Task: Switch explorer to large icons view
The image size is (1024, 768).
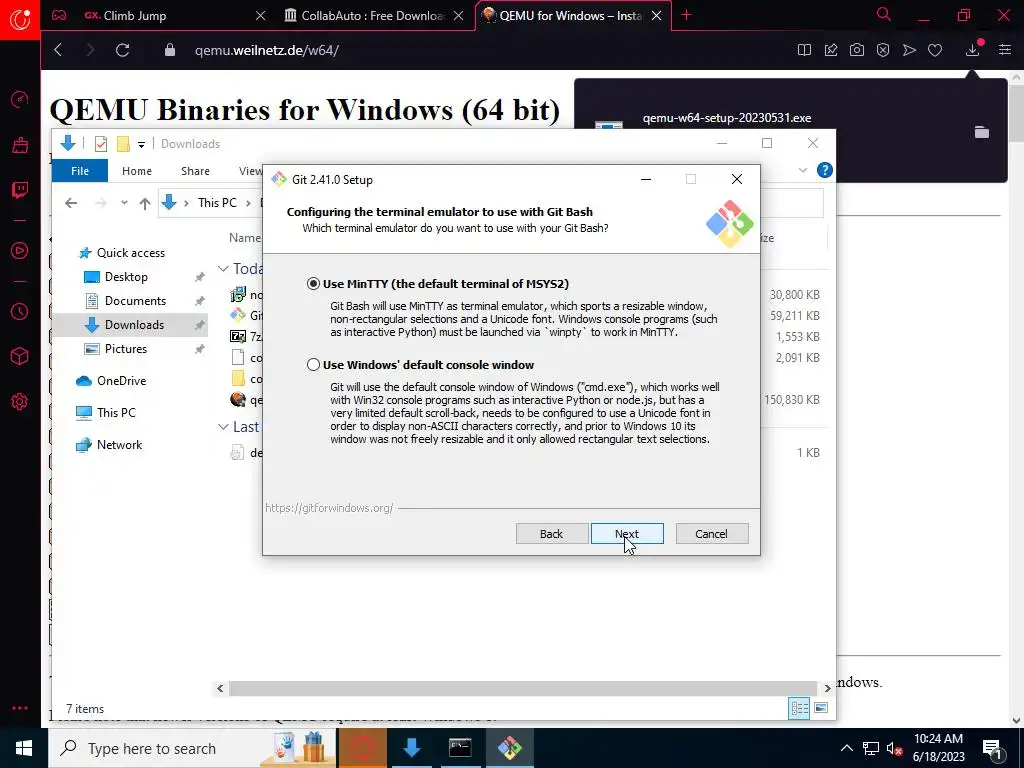Action: pyautogui.click(x=821, y=709)
